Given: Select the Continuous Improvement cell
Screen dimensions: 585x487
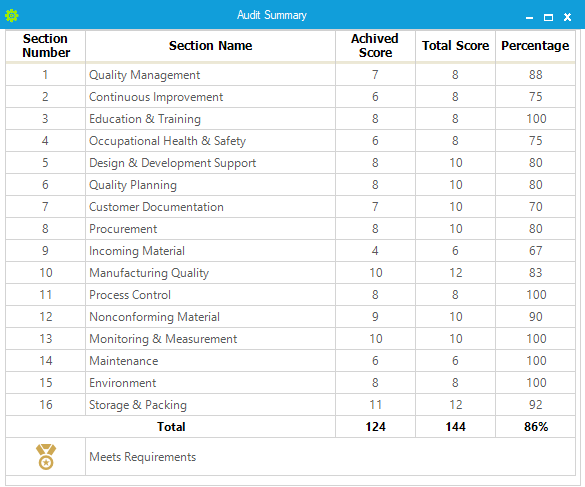Looking at the screenshot, I should pos(210,97).
